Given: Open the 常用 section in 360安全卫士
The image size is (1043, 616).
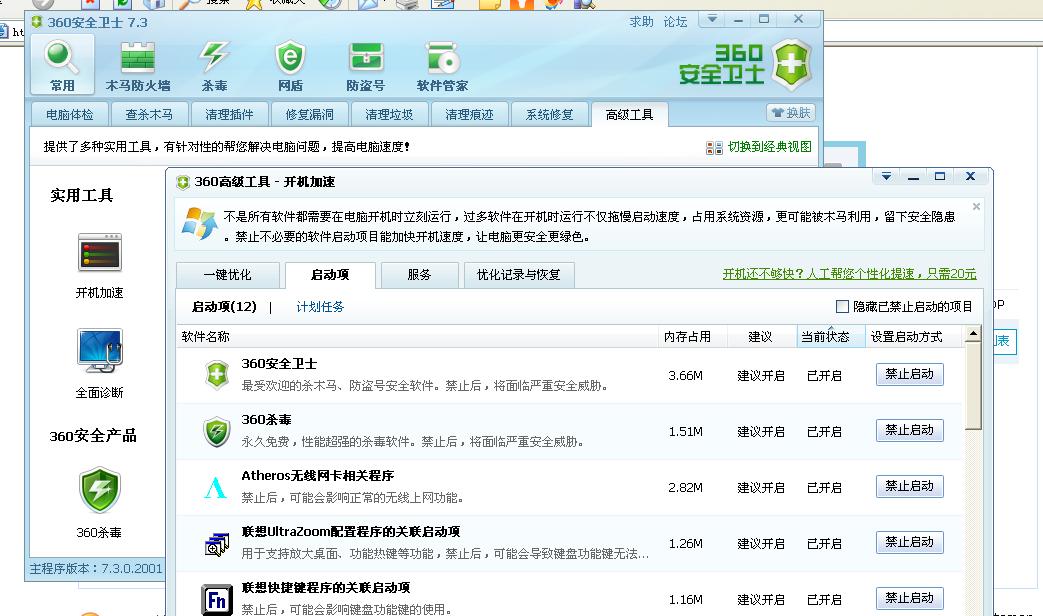Looking at the screenshot, I should [62, 65].
